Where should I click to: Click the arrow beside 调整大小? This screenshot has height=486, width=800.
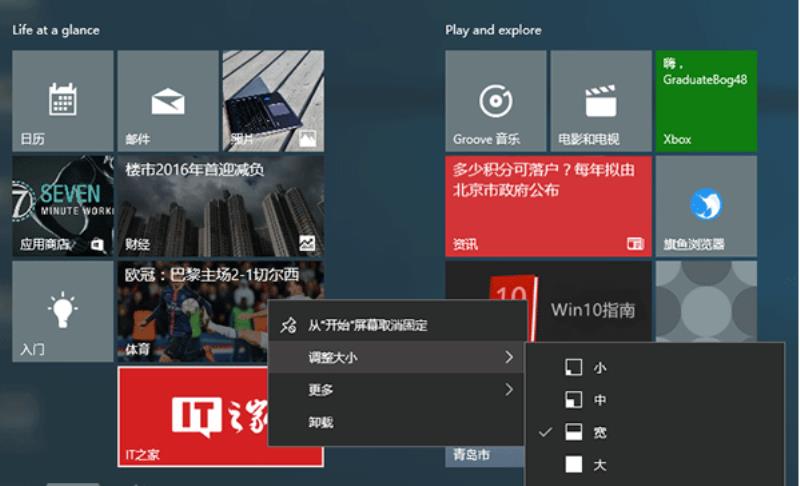pos(509,357)
